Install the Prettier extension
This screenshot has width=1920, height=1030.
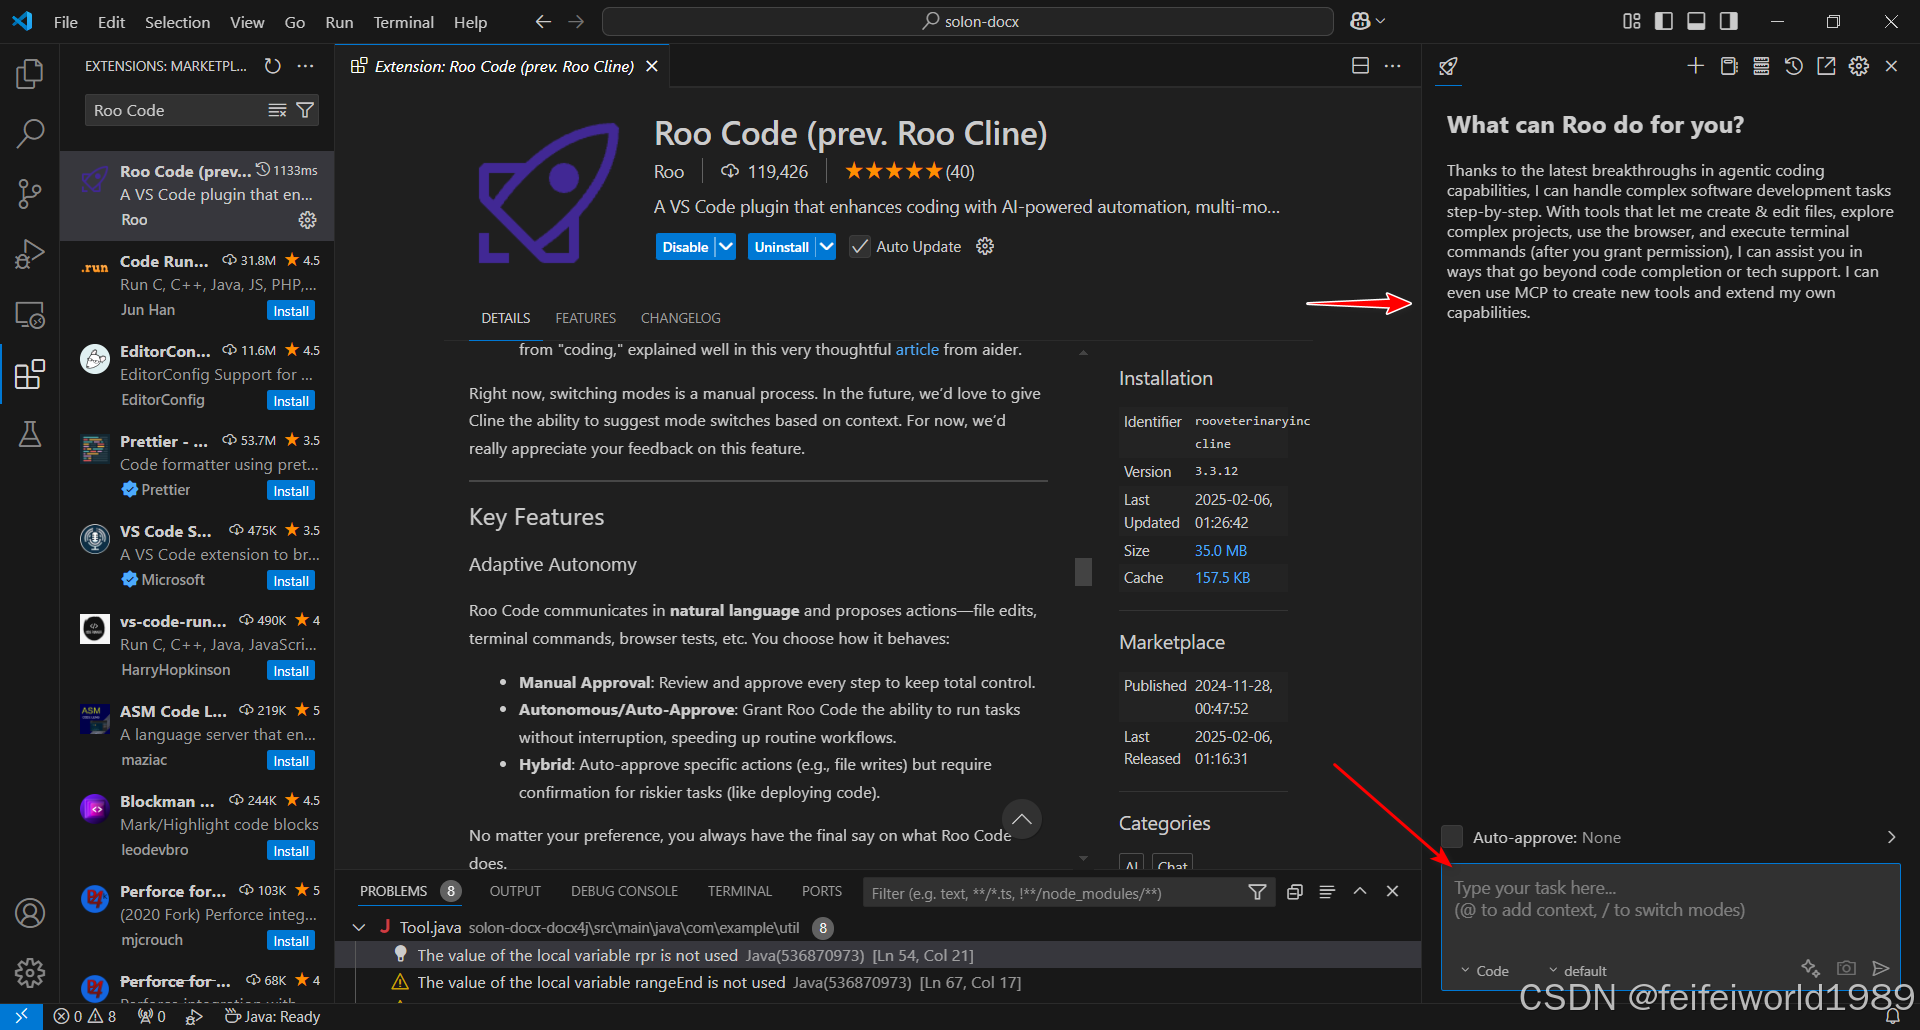tap(291, 491)
